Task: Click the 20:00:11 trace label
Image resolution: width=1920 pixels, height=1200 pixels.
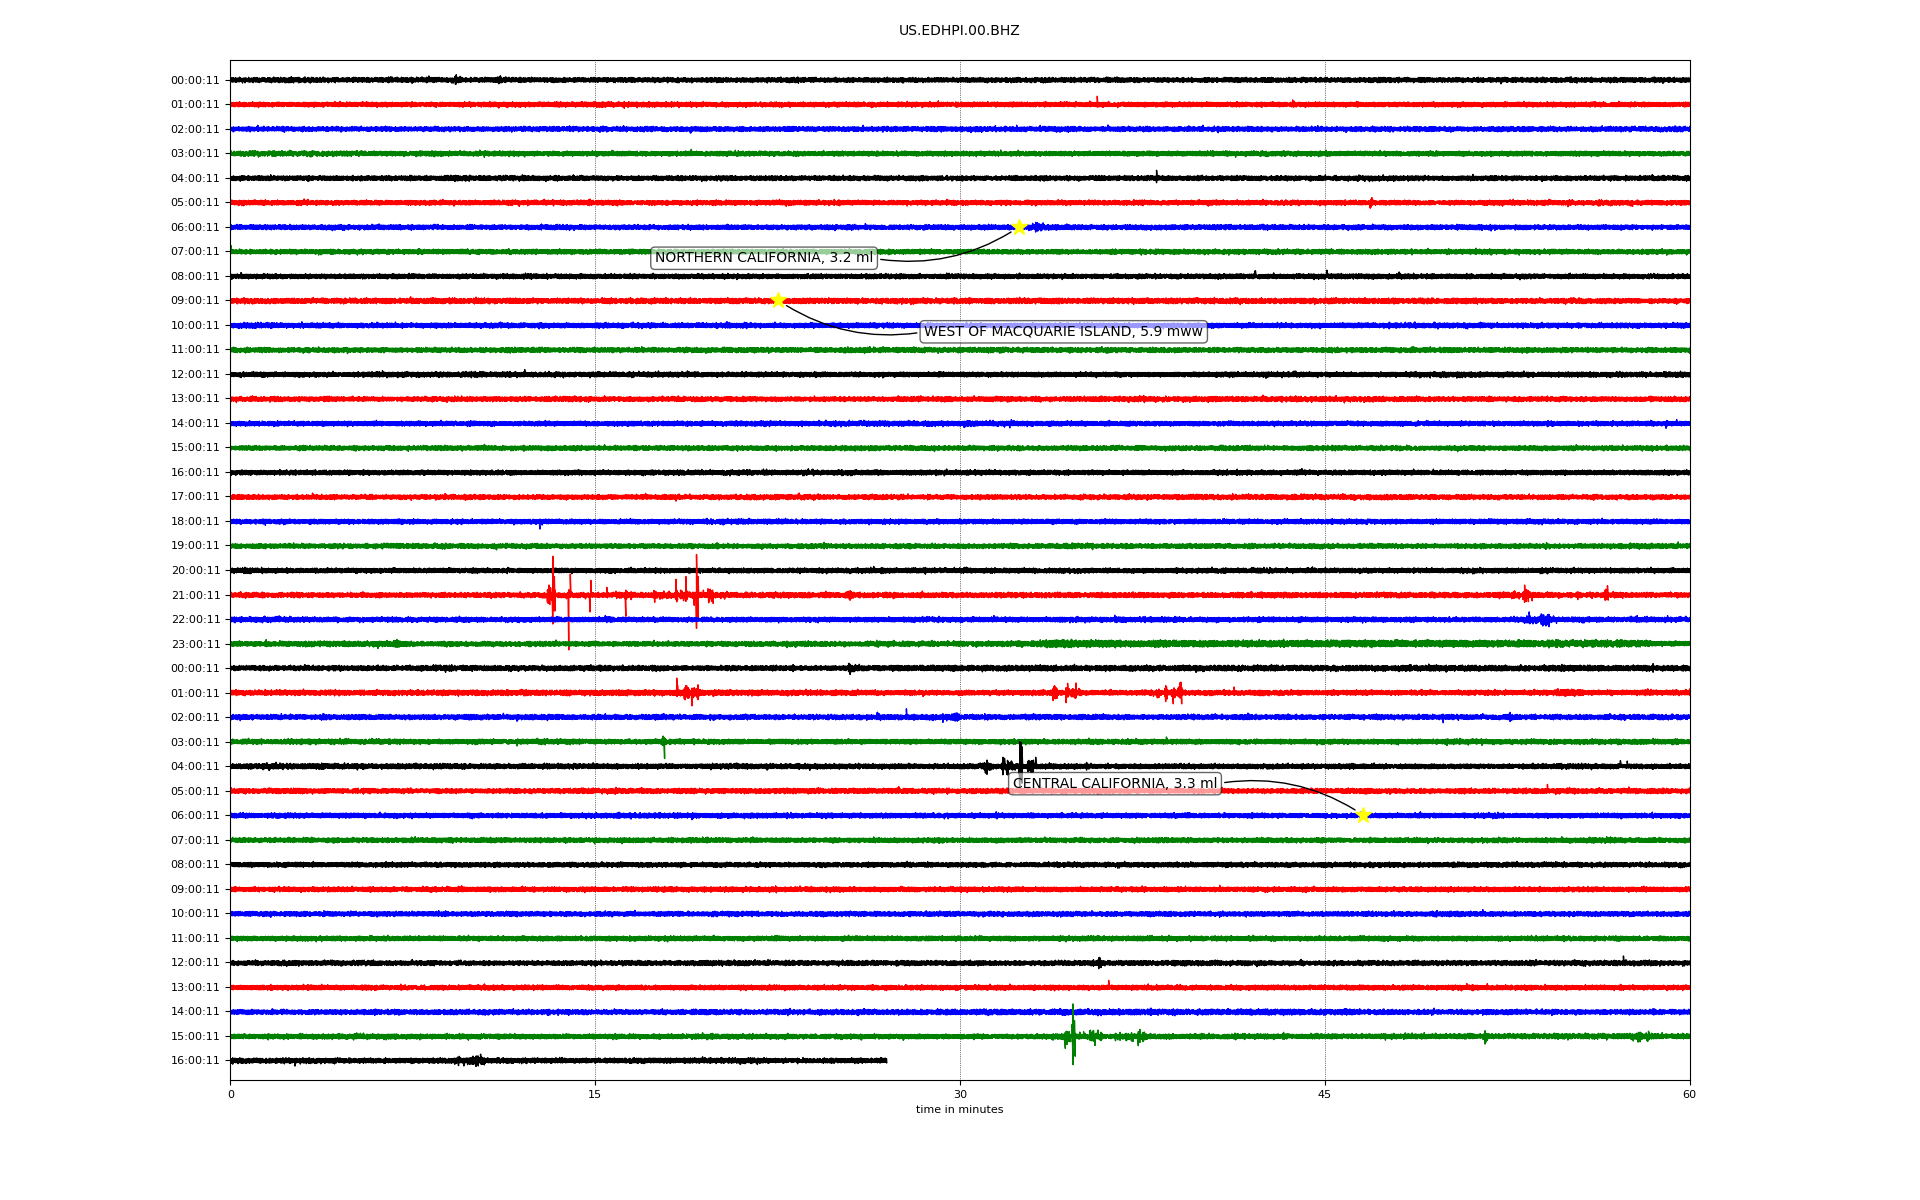Action: pyautogui.click(x=195, y=571)
